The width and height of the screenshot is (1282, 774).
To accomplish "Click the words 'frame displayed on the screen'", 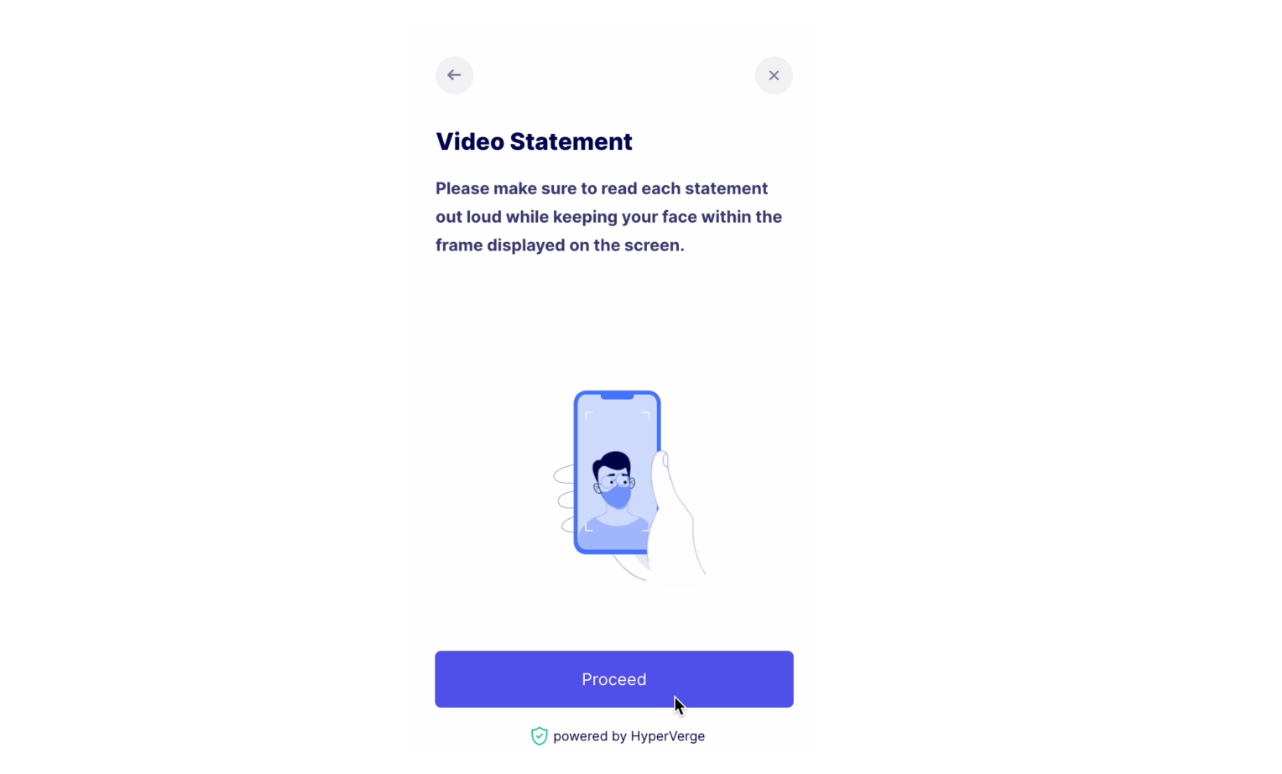I will click(560, 245).
